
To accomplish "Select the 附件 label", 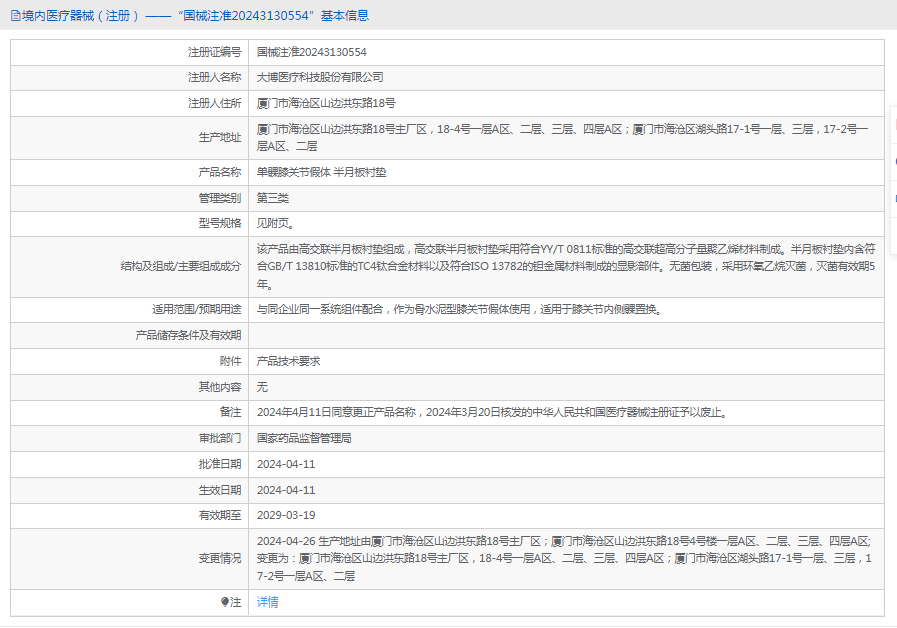I will pyautogui.click(x=231, y=361).
